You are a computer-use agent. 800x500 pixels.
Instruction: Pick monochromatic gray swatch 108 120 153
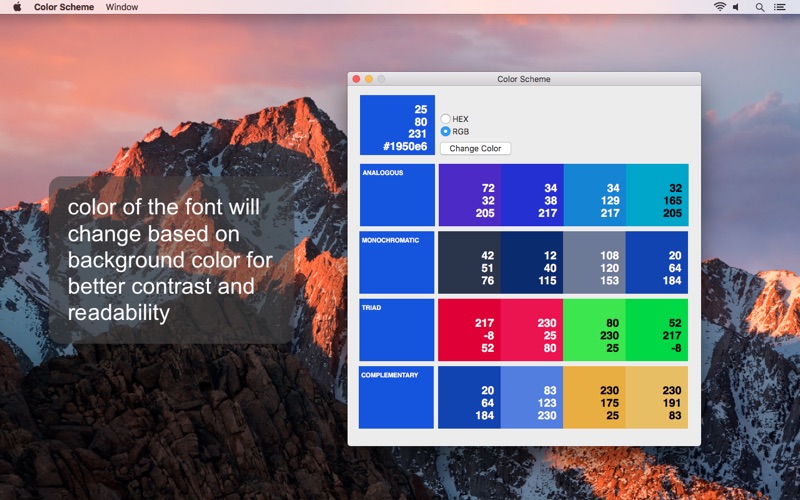tap(594, 262)
